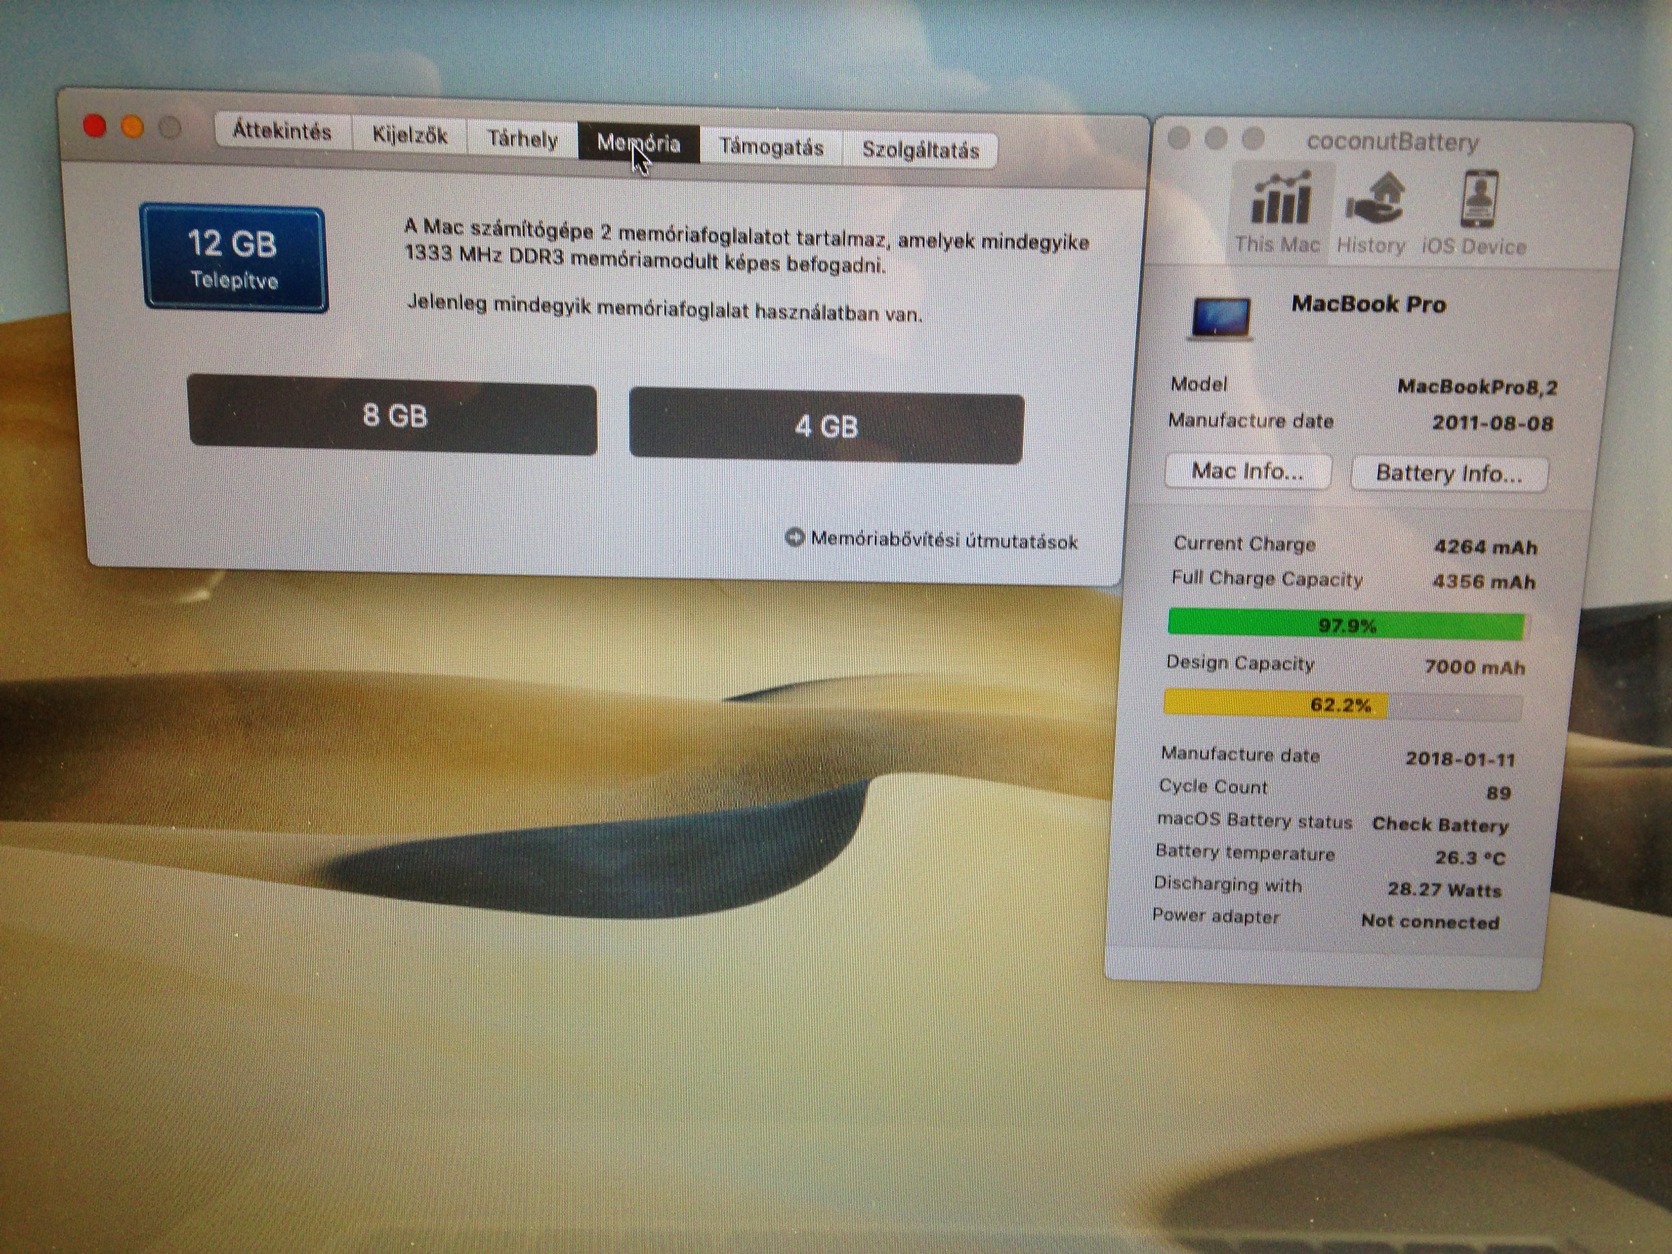Open the Szolgáltatás tab
This screenshot has height=1254, width=1672.
(x=920, y=150)
